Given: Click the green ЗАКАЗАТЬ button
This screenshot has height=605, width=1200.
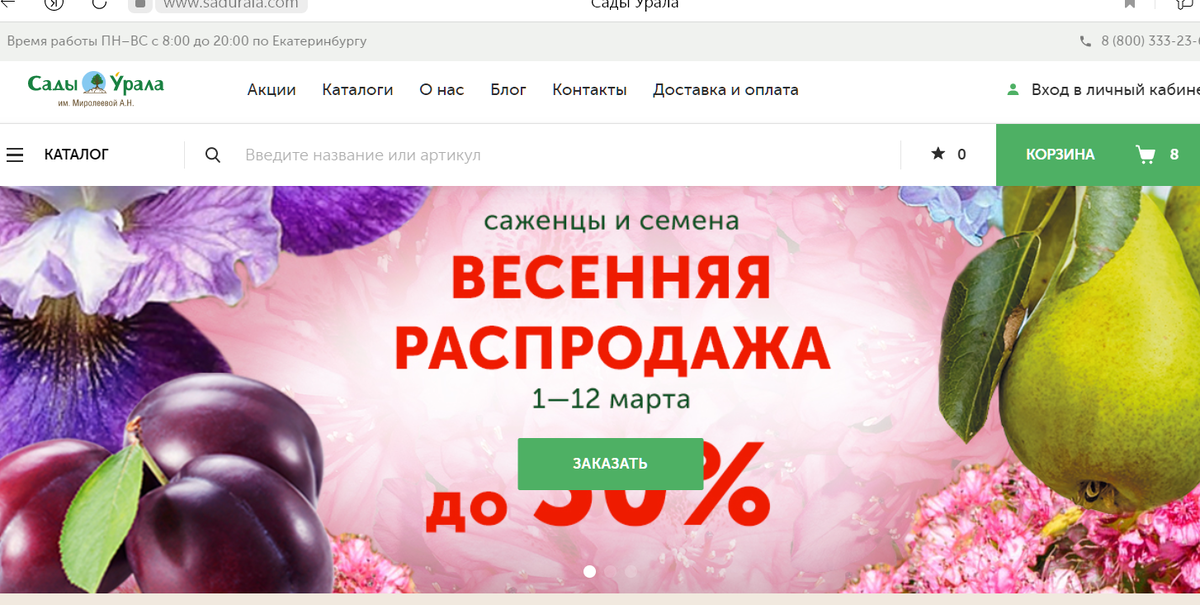Looking at the screenshot, I should pyautogui.click(x=610, y=464).
